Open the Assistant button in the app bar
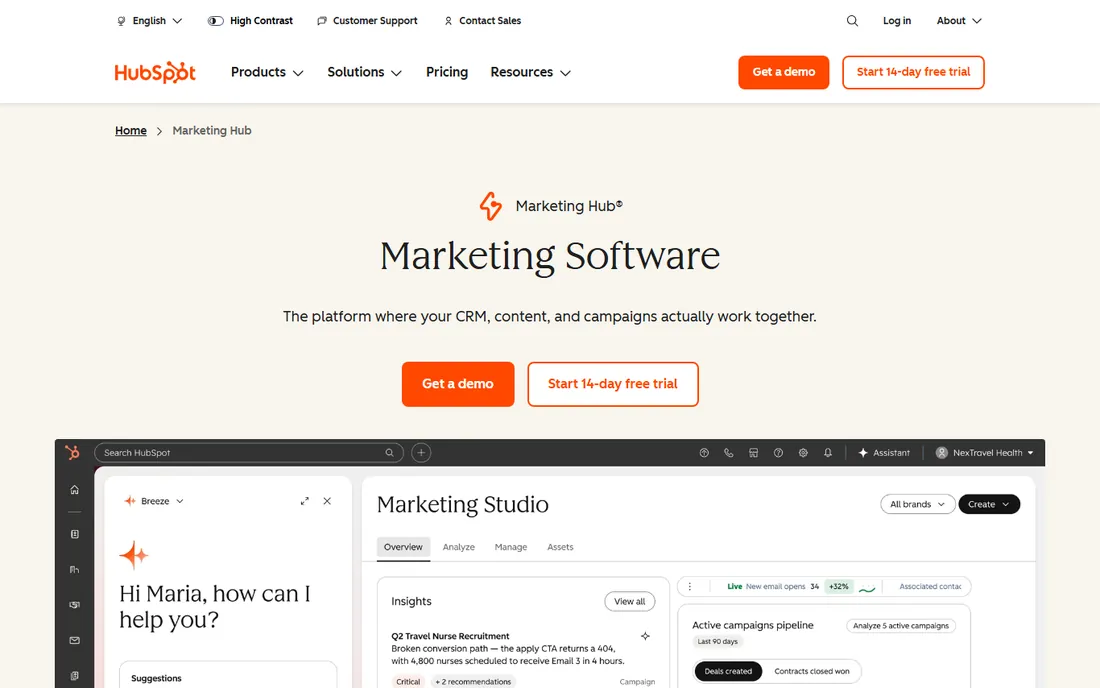 (x=884, y=453)
